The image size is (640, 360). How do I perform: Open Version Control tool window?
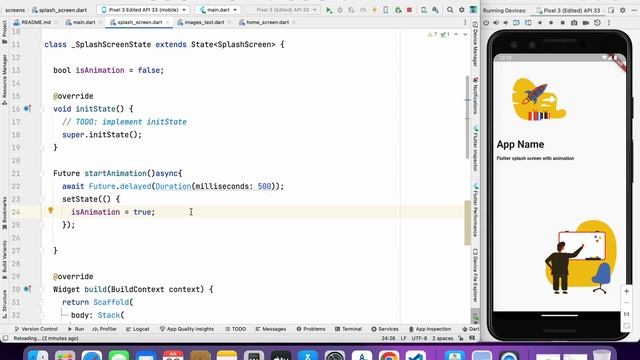tap(36, 329)
